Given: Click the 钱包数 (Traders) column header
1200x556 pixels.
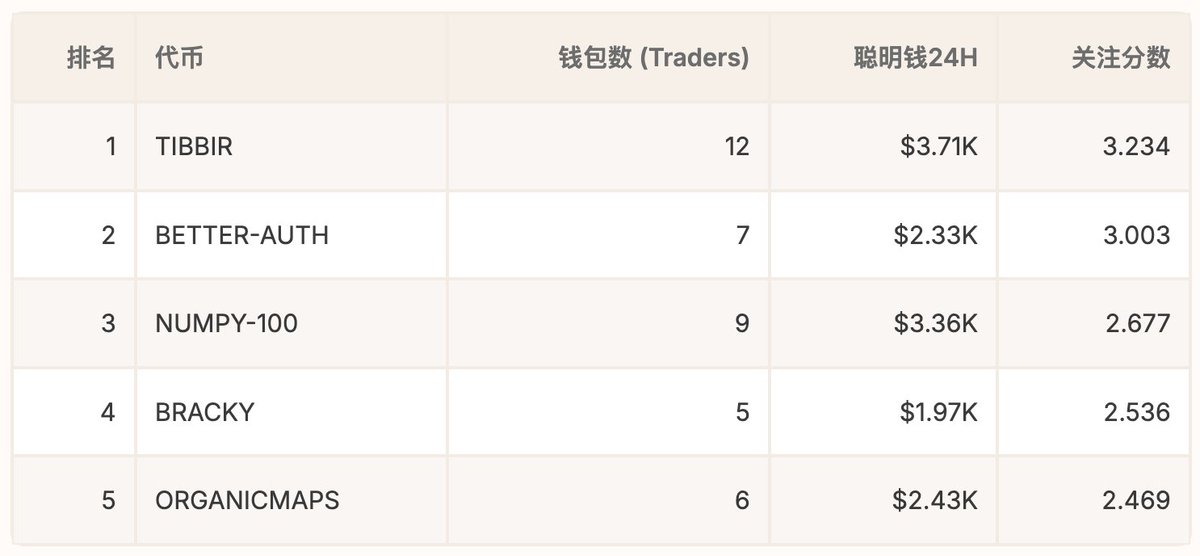Looking at the screenshot, I should tap(654, 59).
